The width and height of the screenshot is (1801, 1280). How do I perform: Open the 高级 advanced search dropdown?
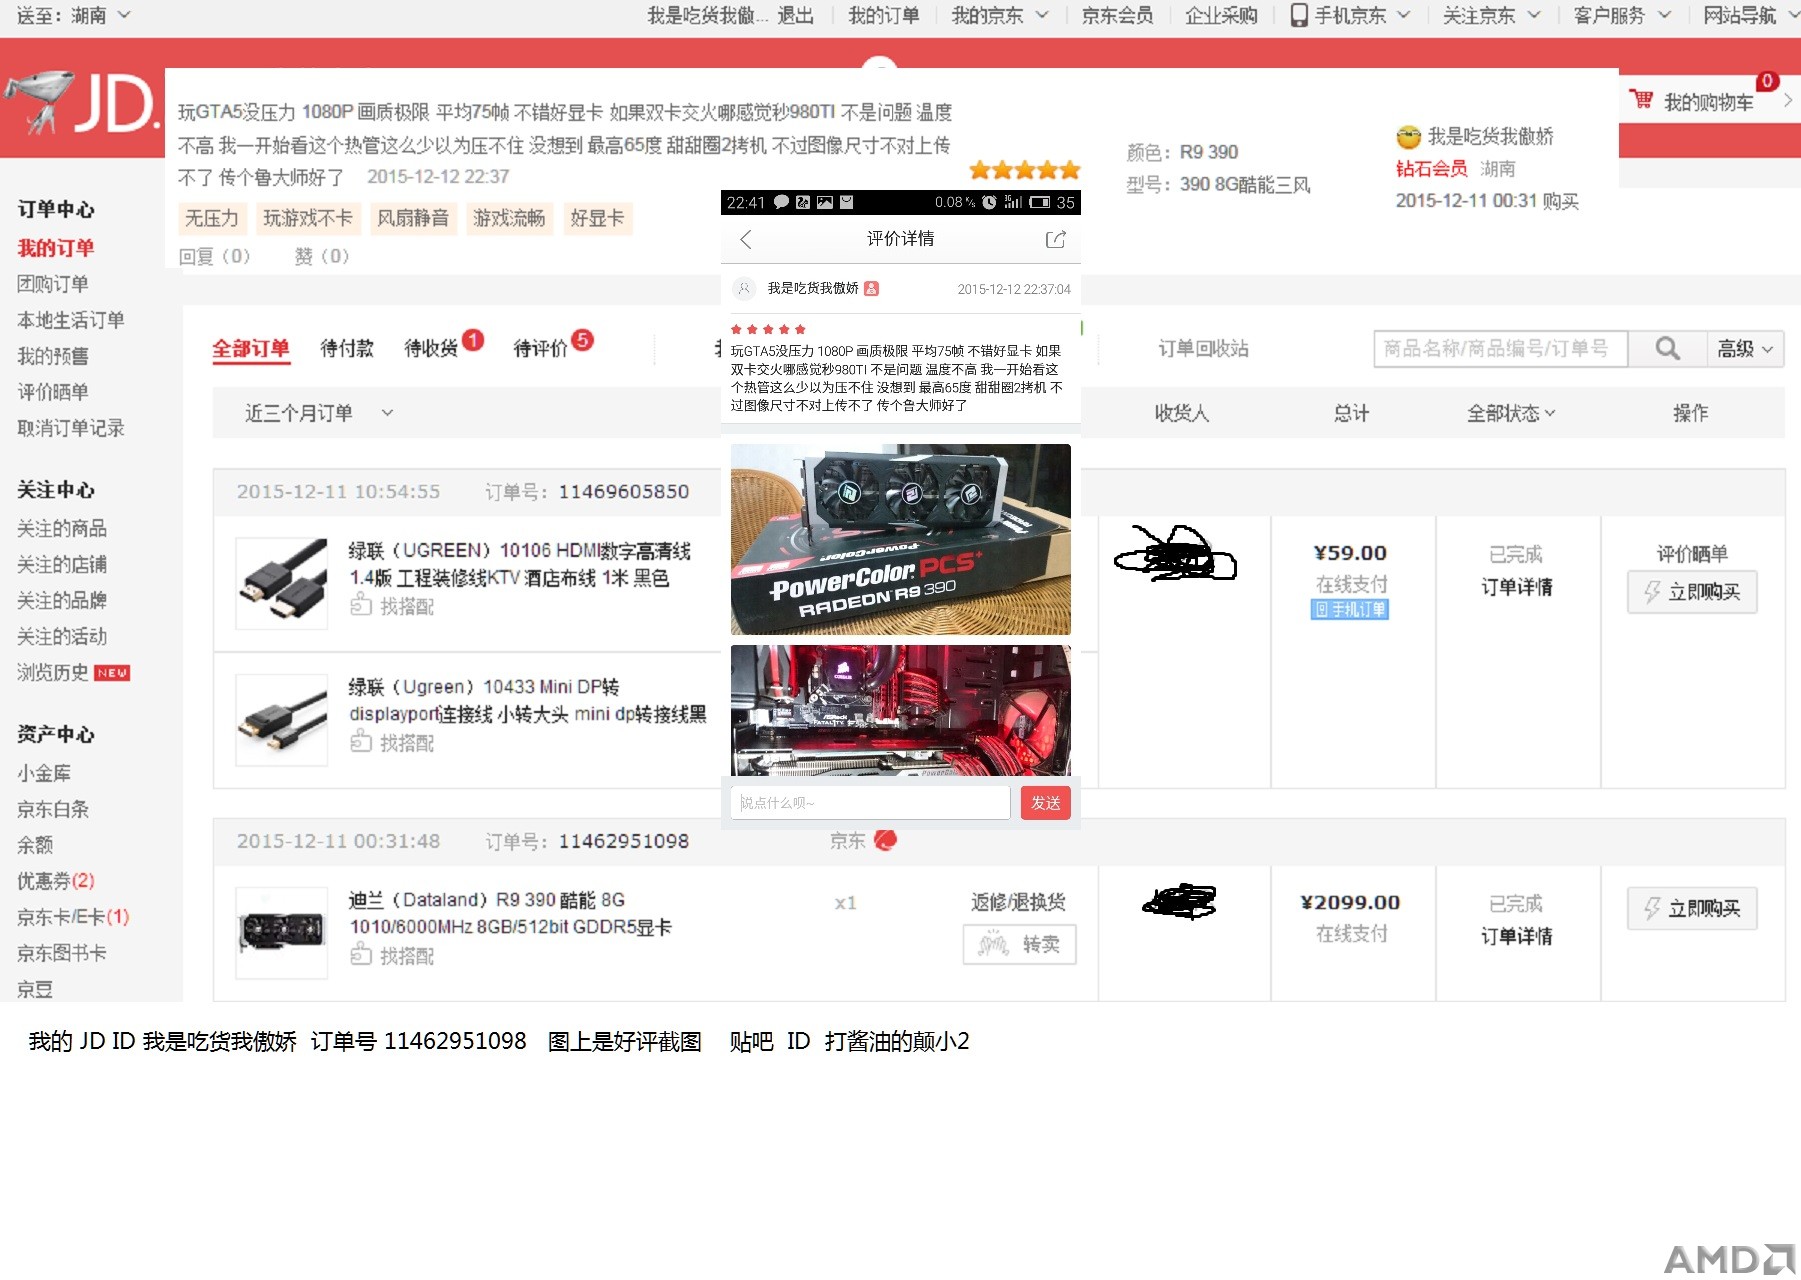tap(1745, 349)
